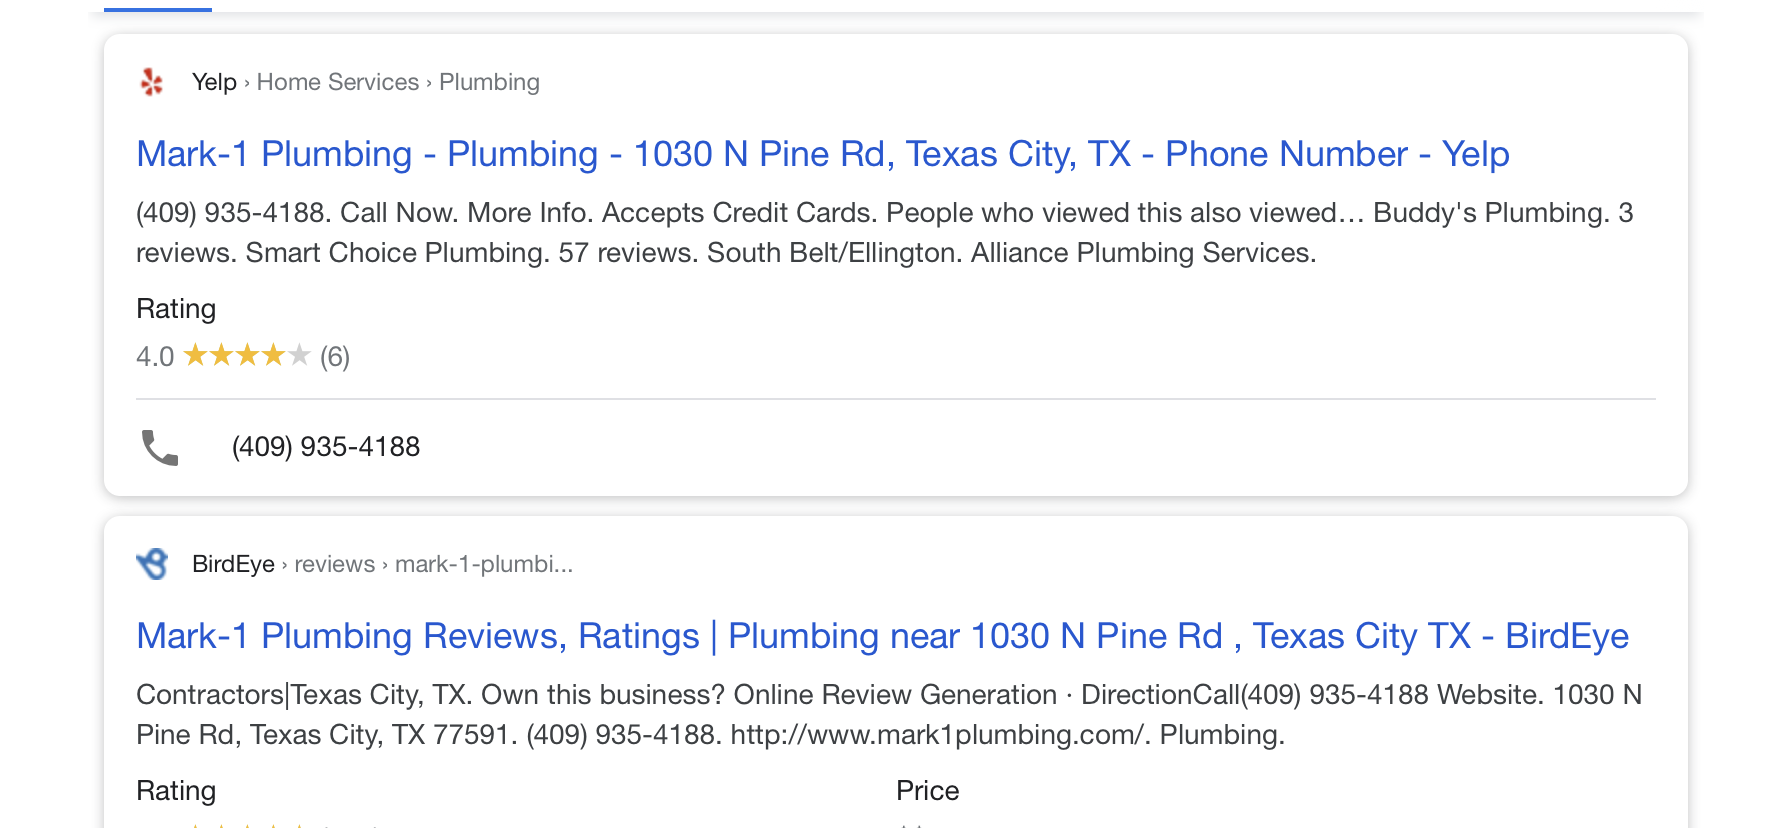Click the Home Services breadcrumb
The image size is (1792, 828).
(338, 82)
